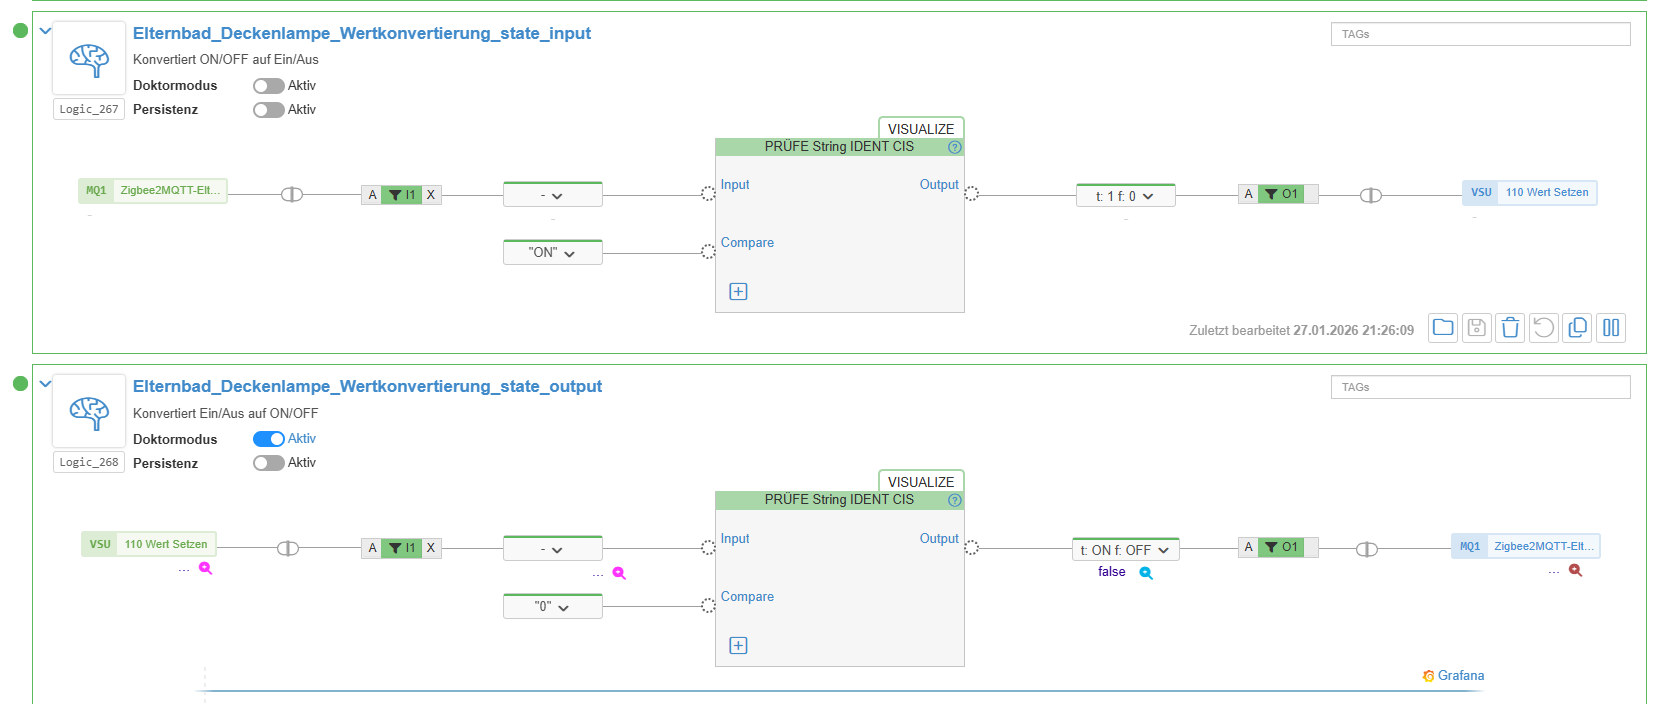
Task: Enable Doktormodus for the state_input logic
Action: point(268,86)
